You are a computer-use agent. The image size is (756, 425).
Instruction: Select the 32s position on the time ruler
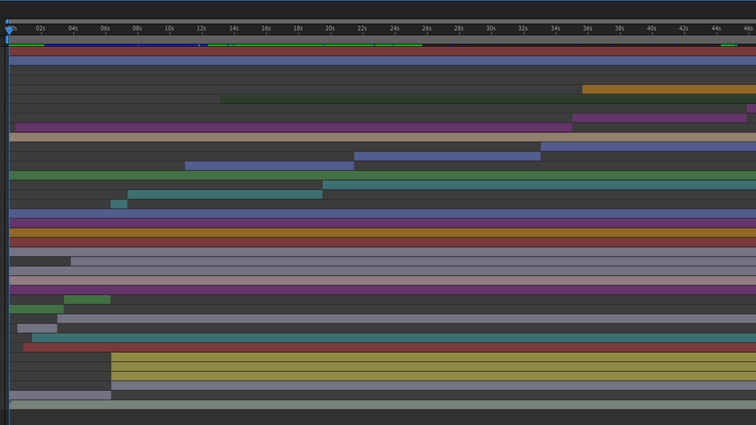523,28
